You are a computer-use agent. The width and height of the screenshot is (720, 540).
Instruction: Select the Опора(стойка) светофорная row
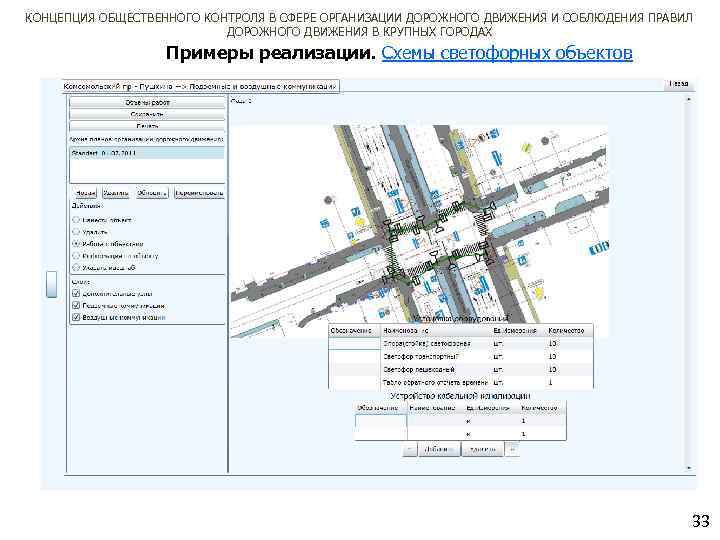tap(461, 343)
